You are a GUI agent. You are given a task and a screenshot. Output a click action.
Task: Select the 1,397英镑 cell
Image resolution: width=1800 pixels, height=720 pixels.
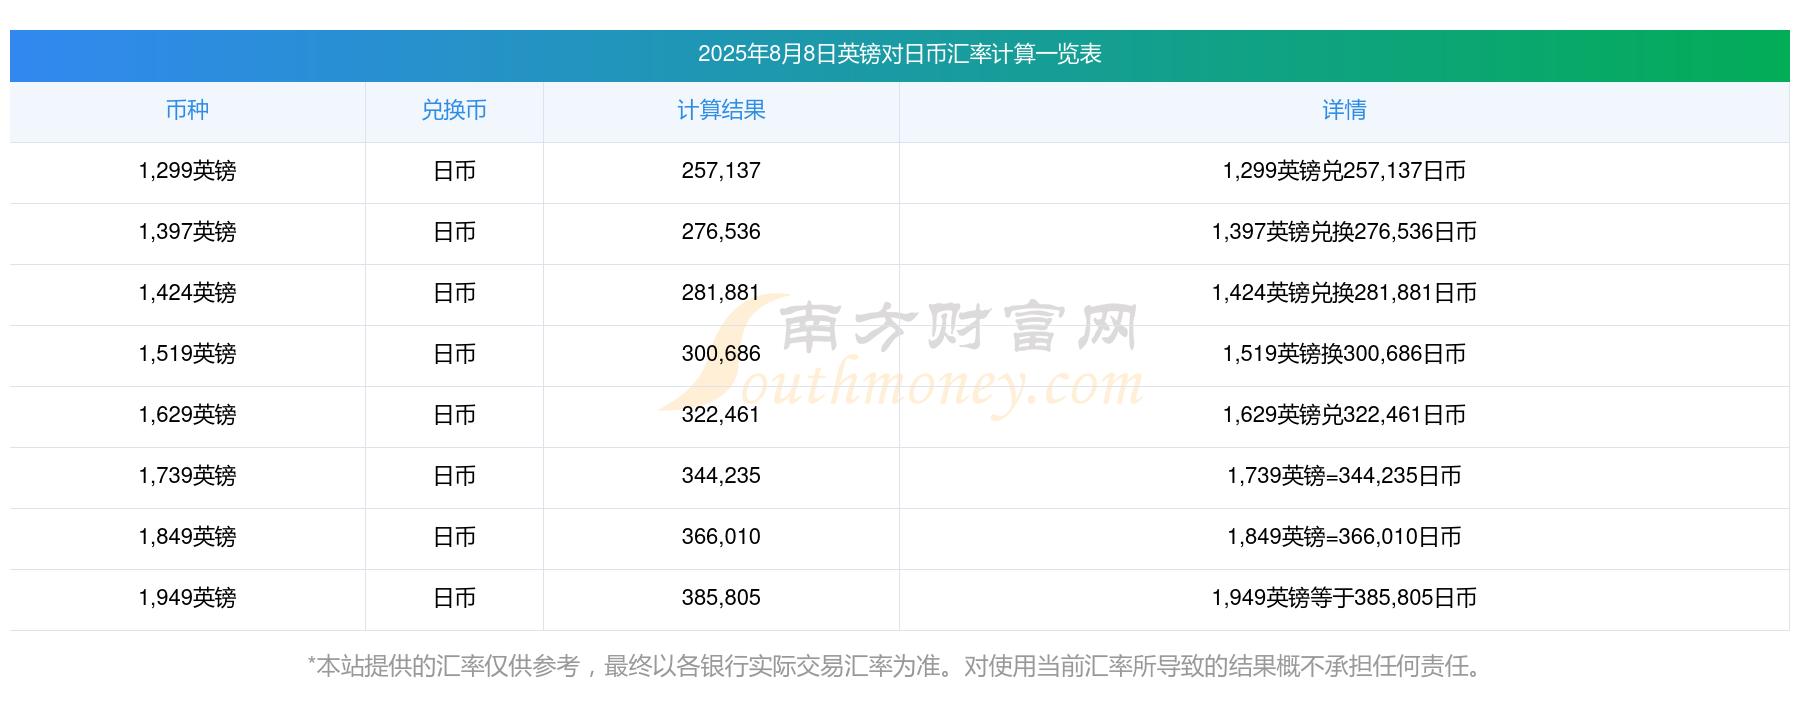tap(187, 232)
